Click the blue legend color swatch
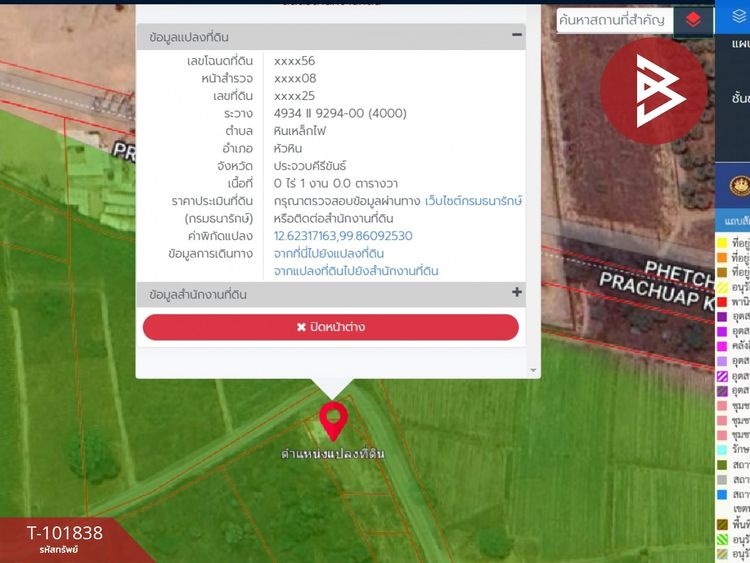The width and height of the screenshot is (750, 563). [x=722, y=494]
